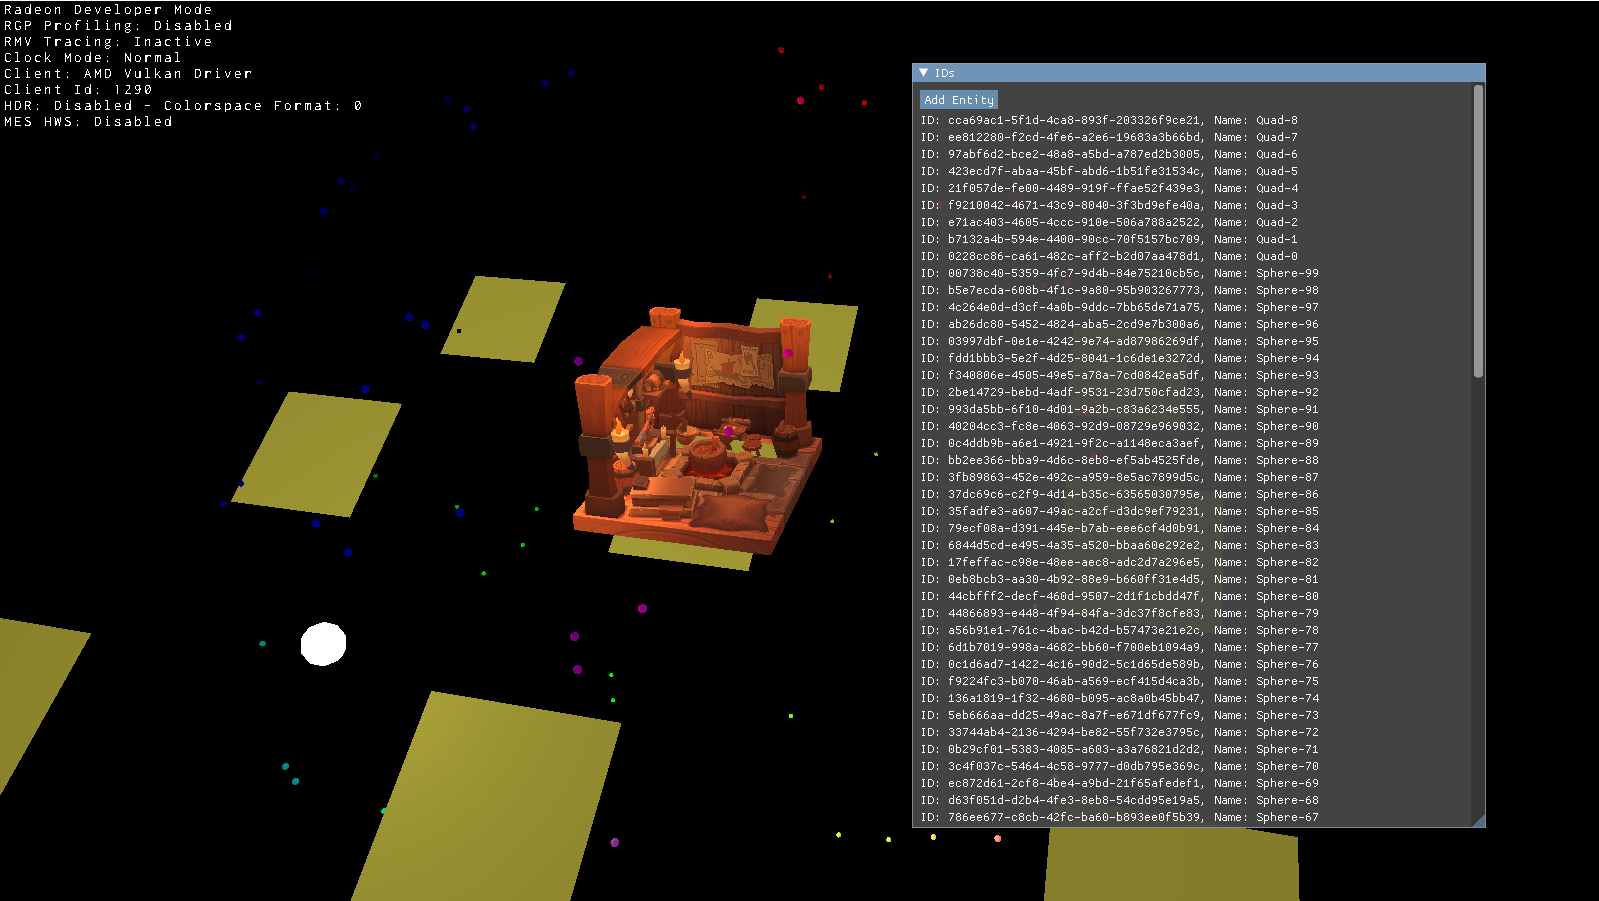Image resolution: width=1599 pixels, height=901 pixels.
Task: Select the row named Quad-6
Action: pyautogui.click(x=1110, y=154)
